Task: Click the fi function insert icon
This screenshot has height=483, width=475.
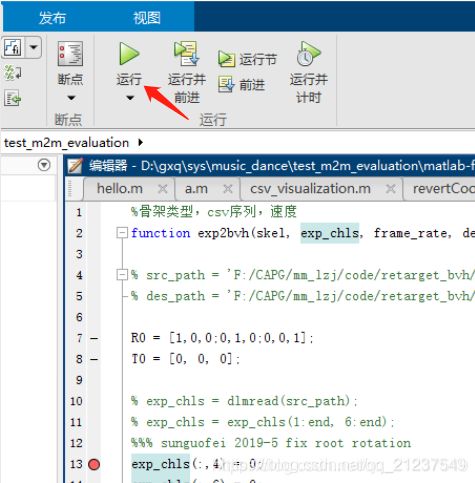Action: (13, 47)
